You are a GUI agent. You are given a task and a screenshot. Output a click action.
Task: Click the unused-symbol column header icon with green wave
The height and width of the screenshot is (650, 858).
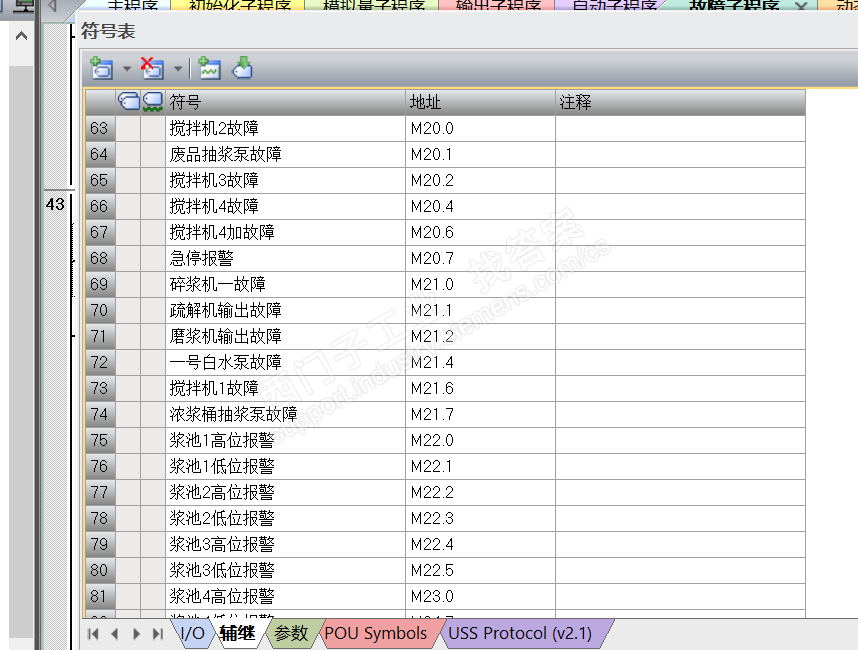point(153,102)
